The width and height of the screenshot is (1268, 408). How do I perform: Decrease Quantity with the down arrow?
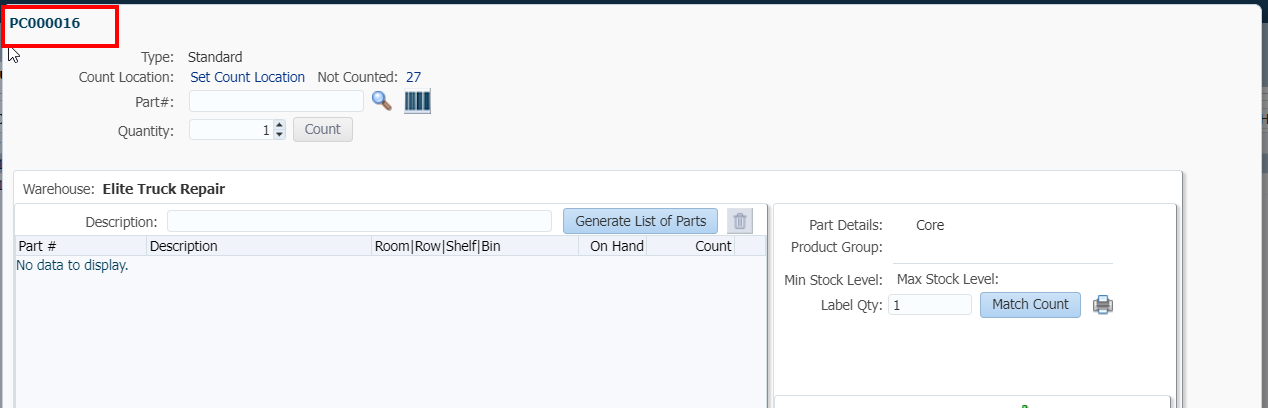(280, 134)
